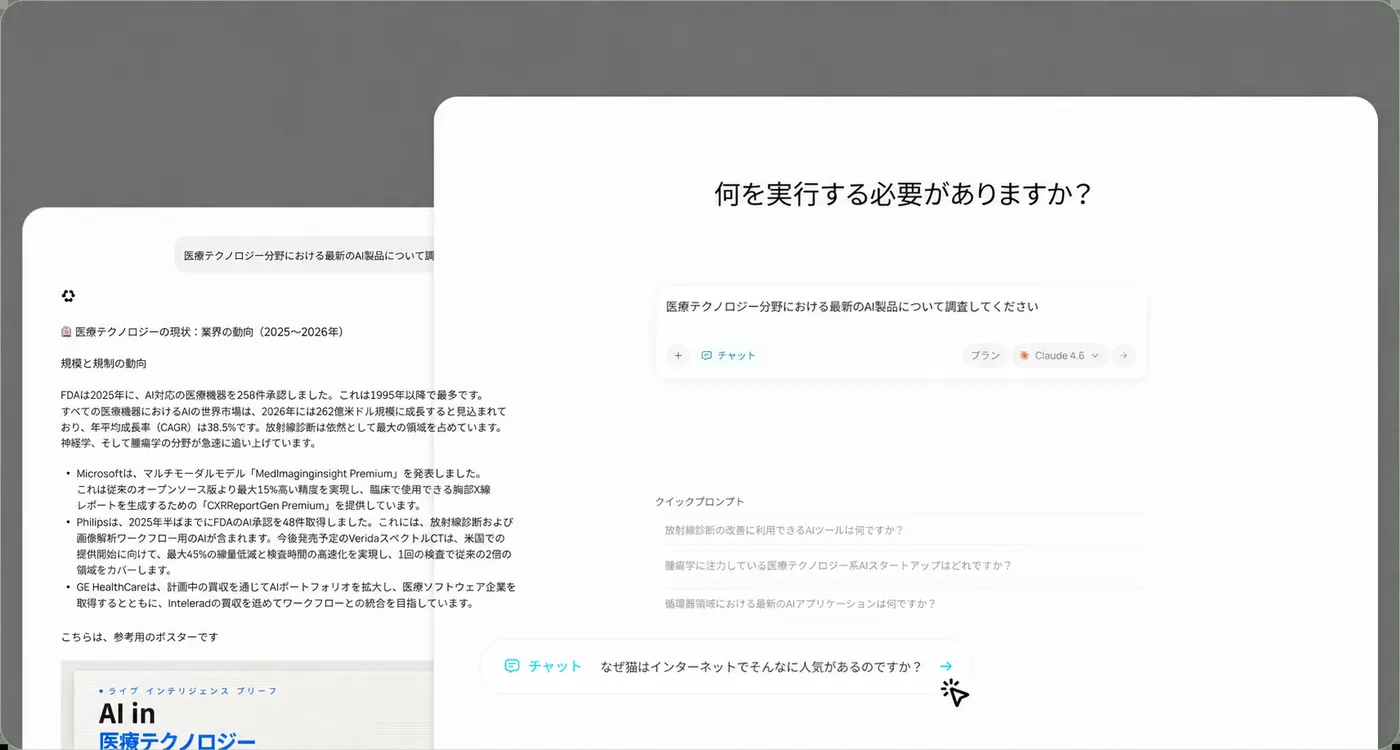Click the text こちらは、参考用のポスターです
Screen dimensions: 1400x750
click(x=139, y=637)
